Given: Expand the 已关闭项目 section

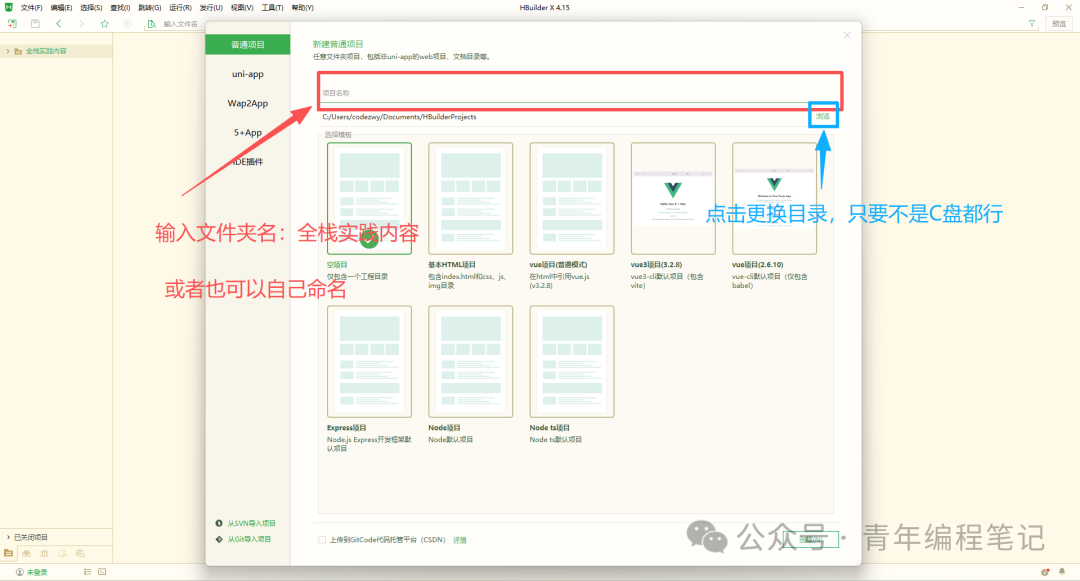Looking at the screenshot, I should click(8, 537).
